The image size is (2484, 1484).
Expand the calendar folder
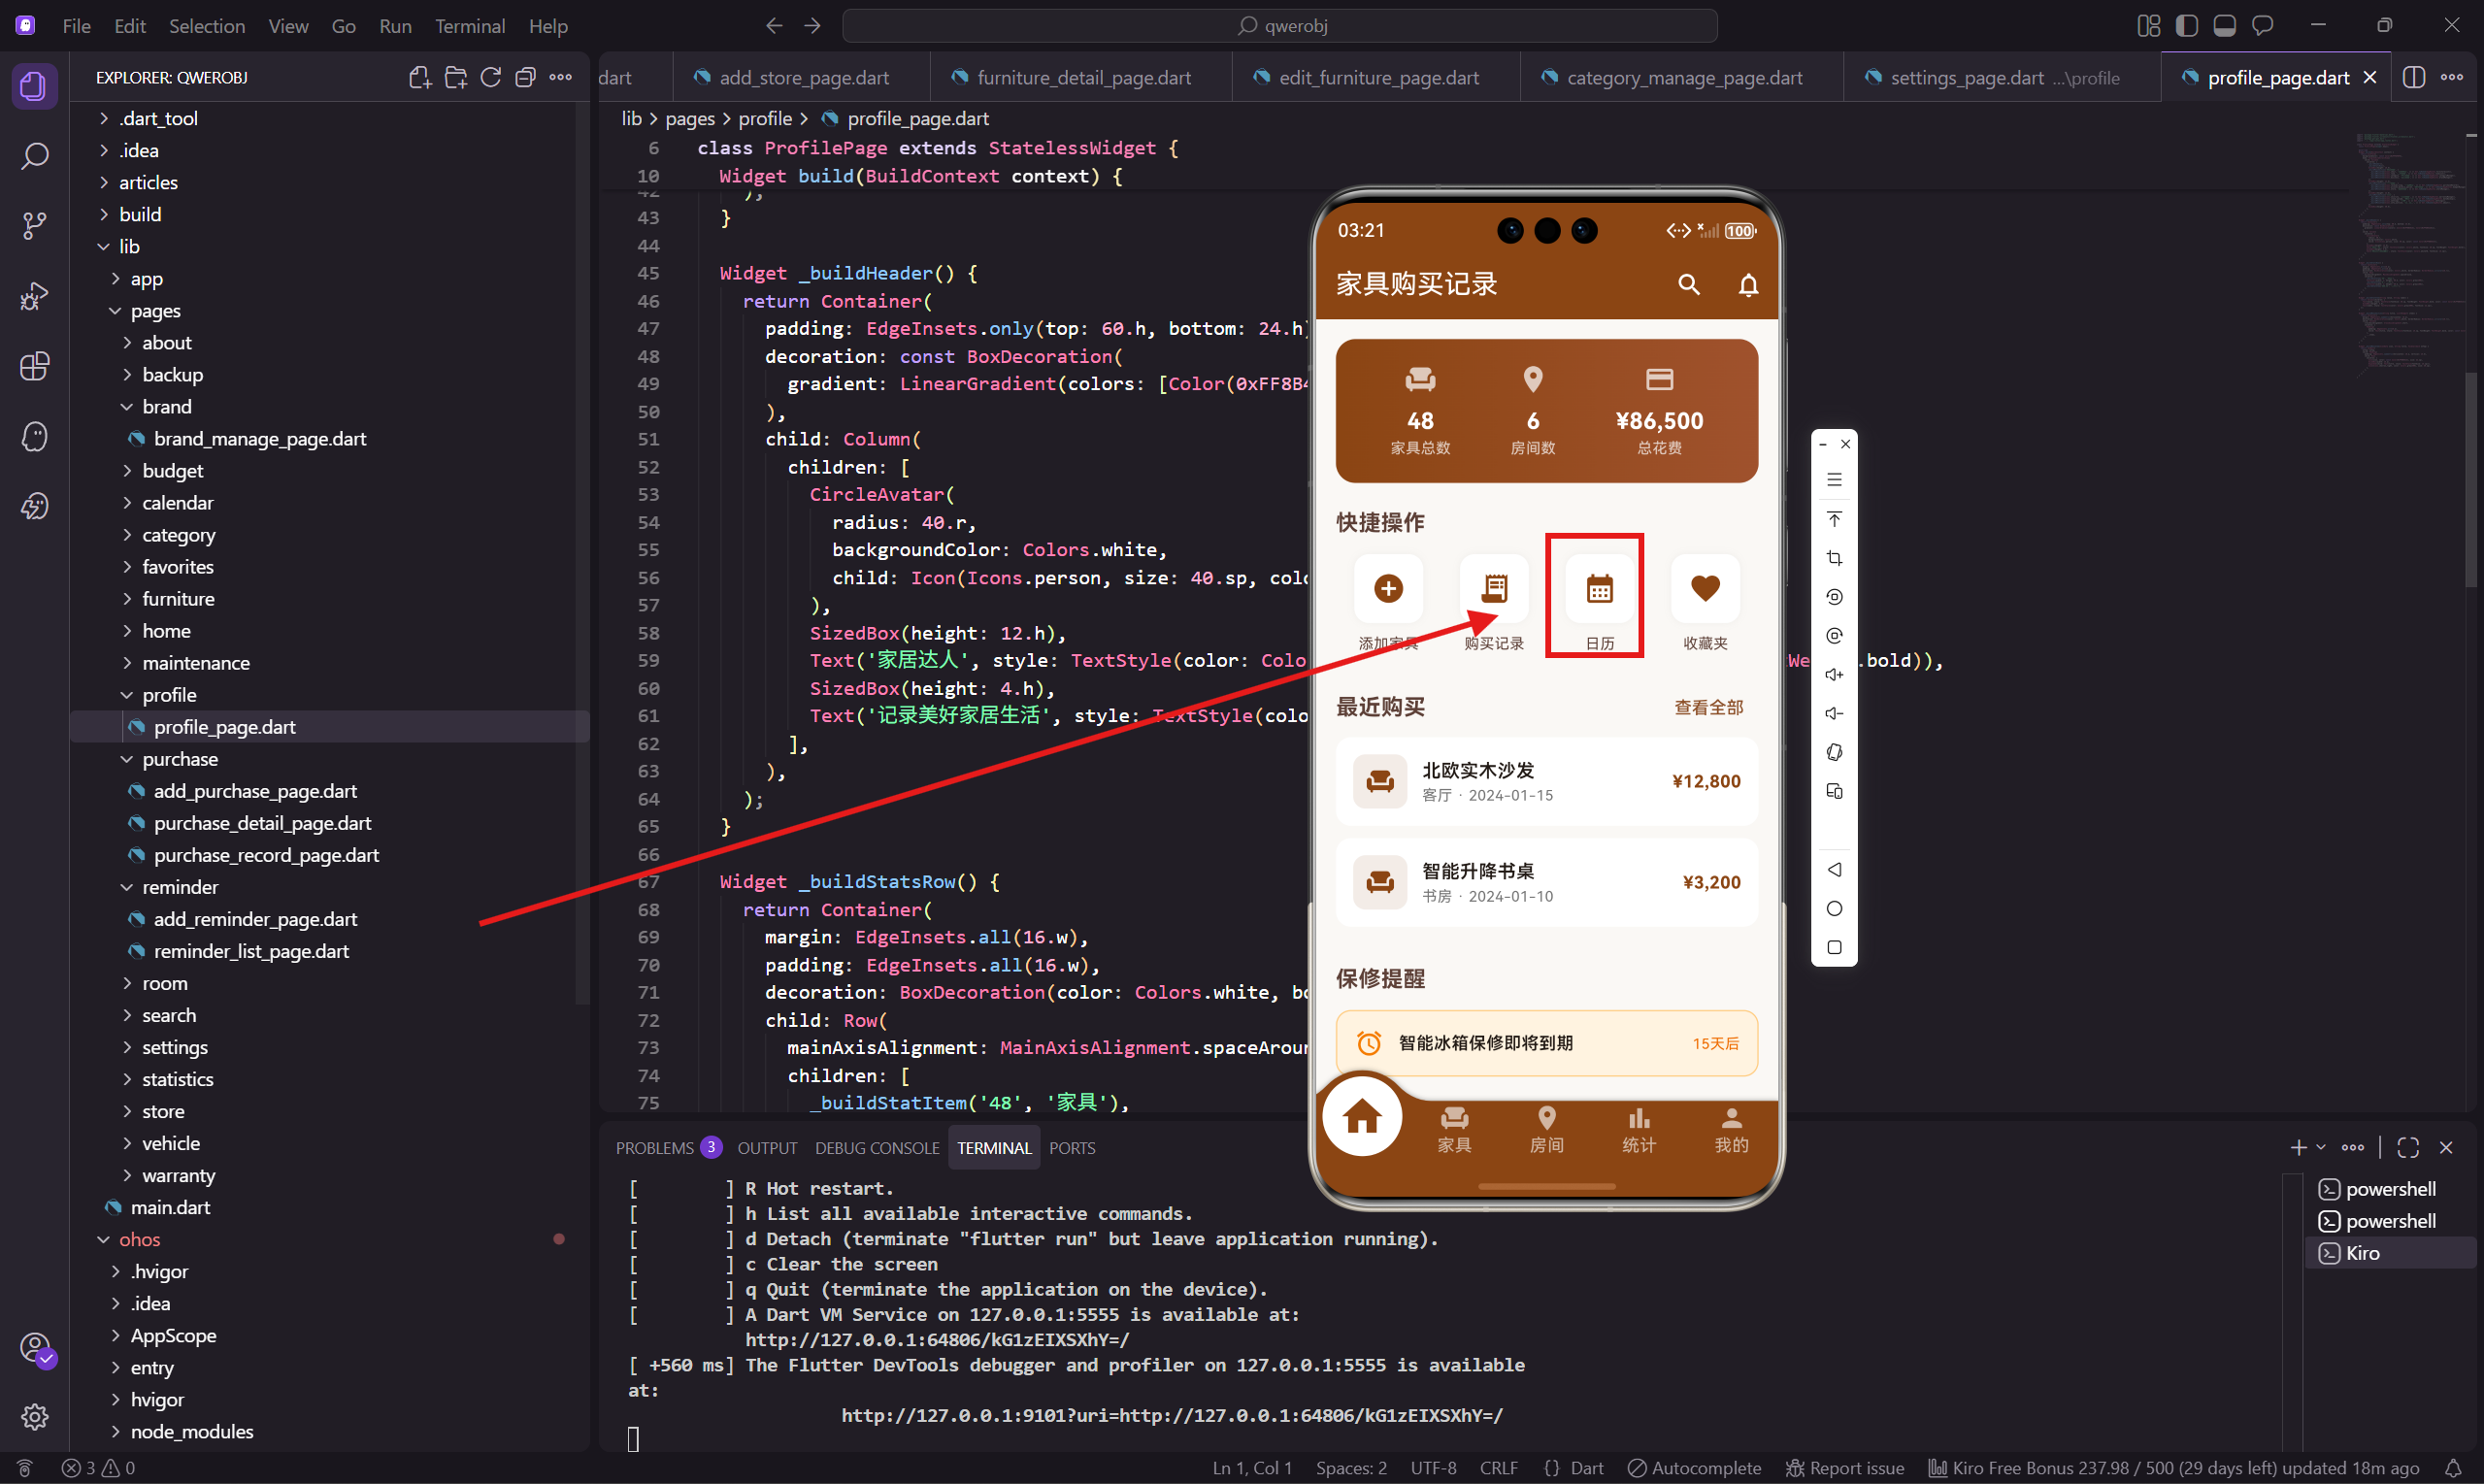pos(177,503)
